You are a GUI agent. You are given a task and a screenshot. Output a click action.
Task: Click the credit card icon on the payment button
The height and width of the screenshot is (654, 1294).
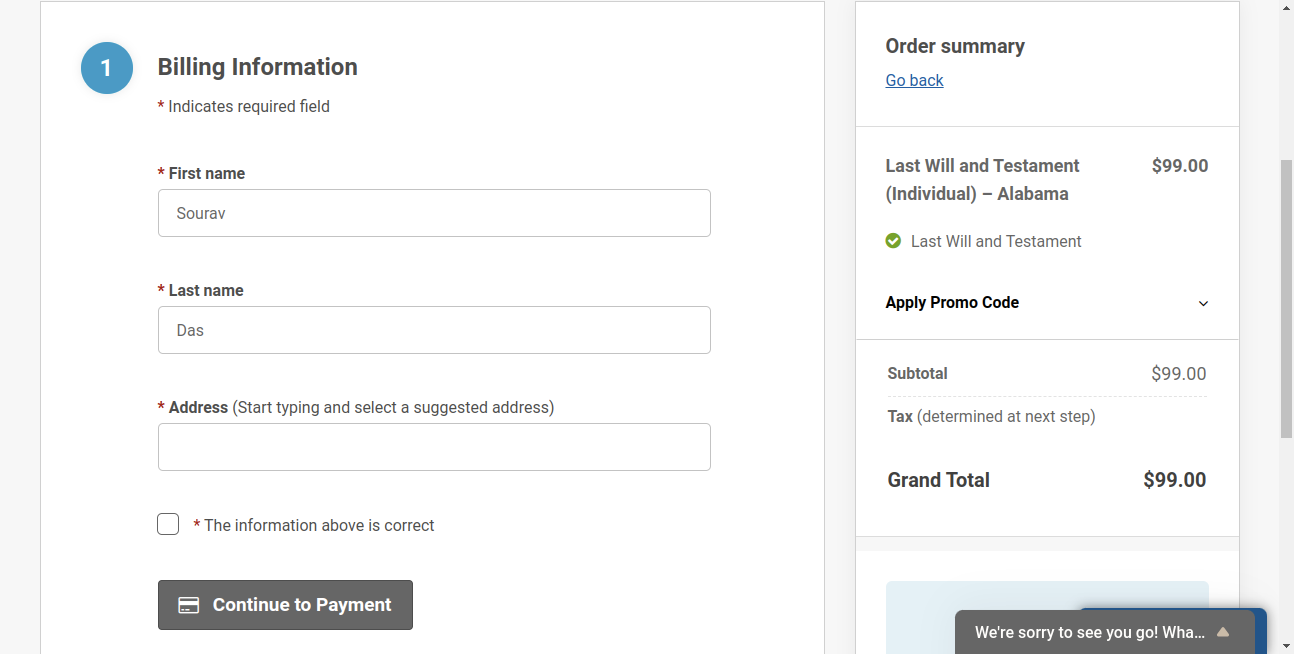[188, 605]
